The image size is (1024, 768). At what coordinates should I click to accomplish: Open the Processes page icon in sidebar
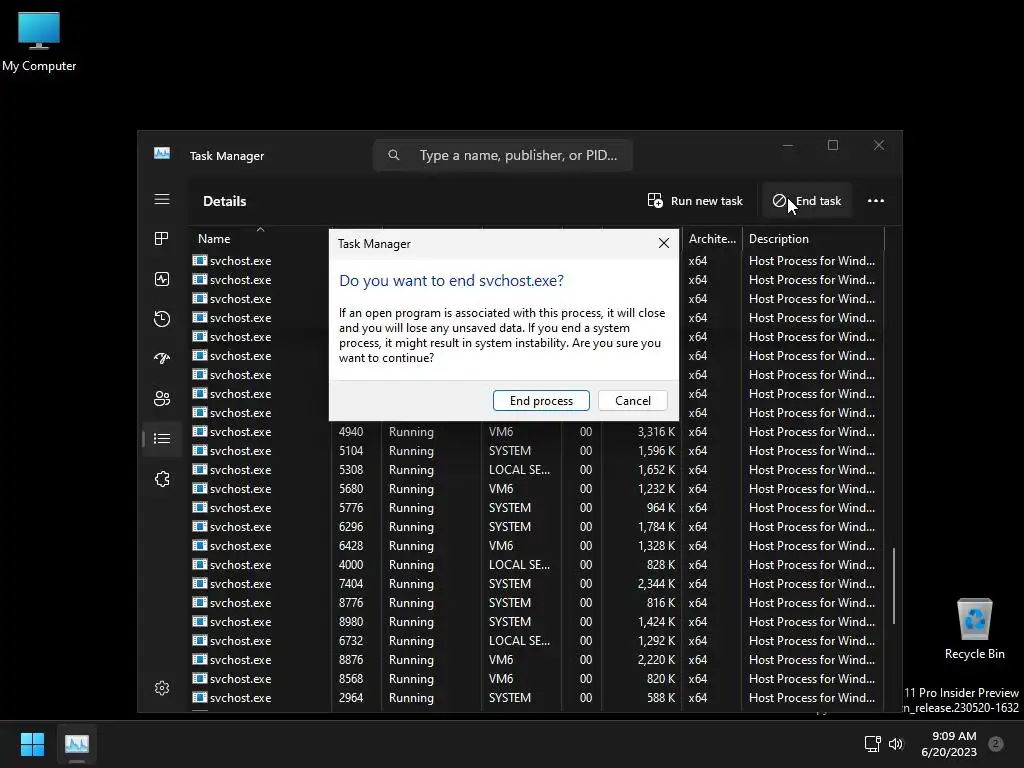coord(162,238)
